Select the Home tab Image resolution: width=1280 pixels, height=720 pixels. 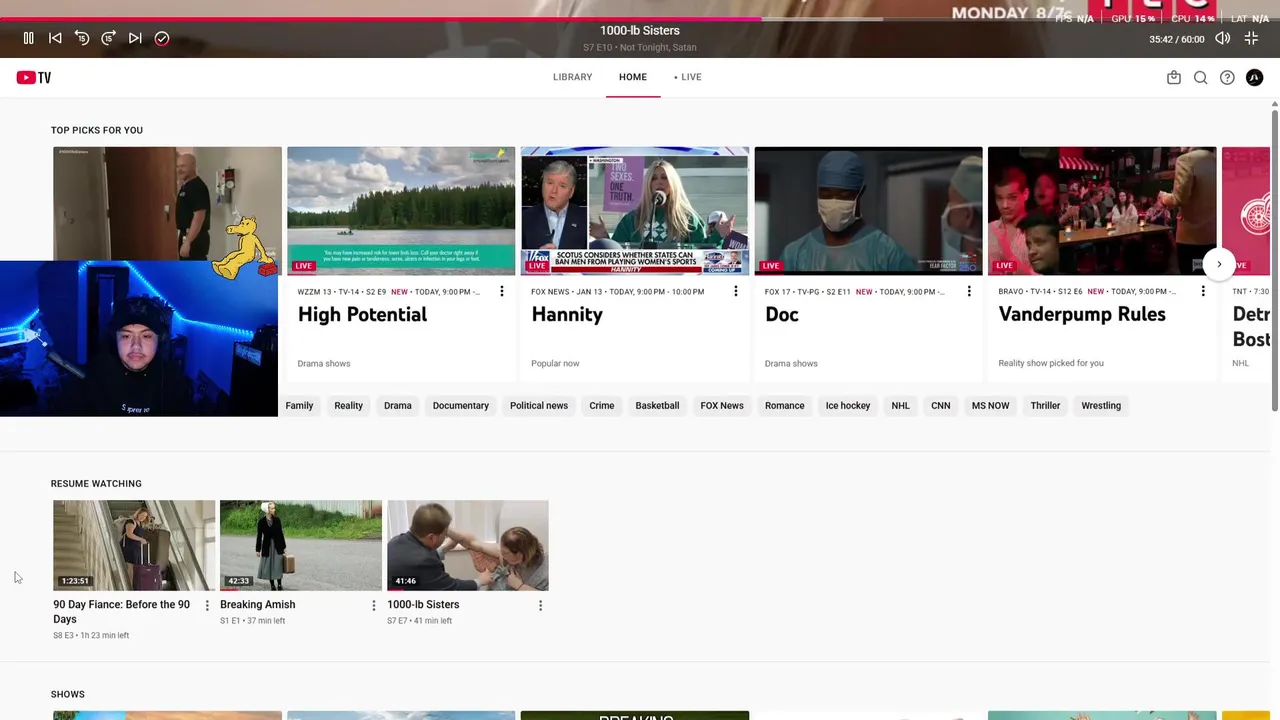pos(633,77)
